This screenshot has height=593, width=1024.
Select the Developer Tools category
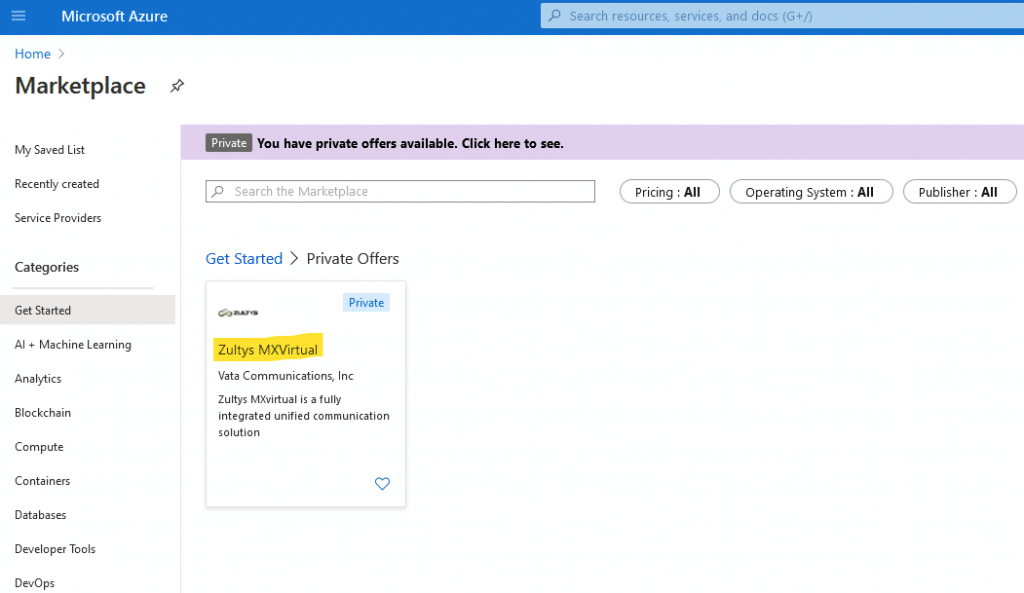[55, 549]
